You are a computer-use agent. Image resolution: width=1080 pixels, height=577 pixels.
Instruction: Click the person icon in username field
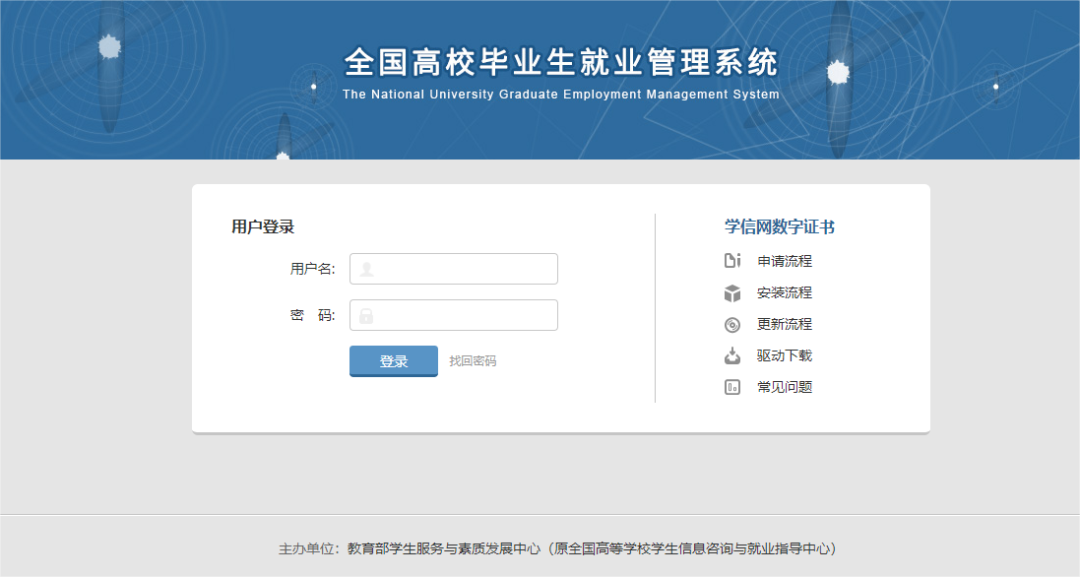pos(367,269)
